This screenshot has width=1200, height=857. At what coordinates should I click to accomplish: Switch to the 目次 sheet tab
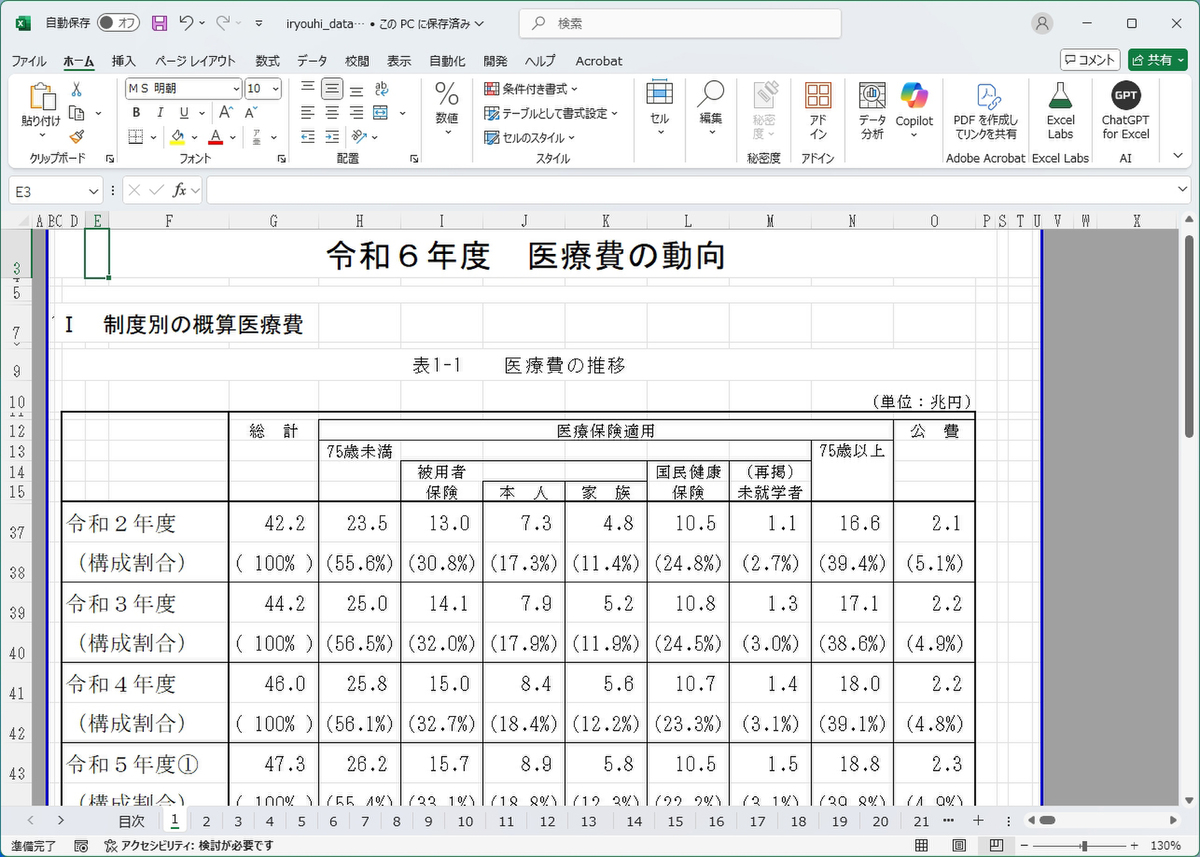(x=131, y=821)
